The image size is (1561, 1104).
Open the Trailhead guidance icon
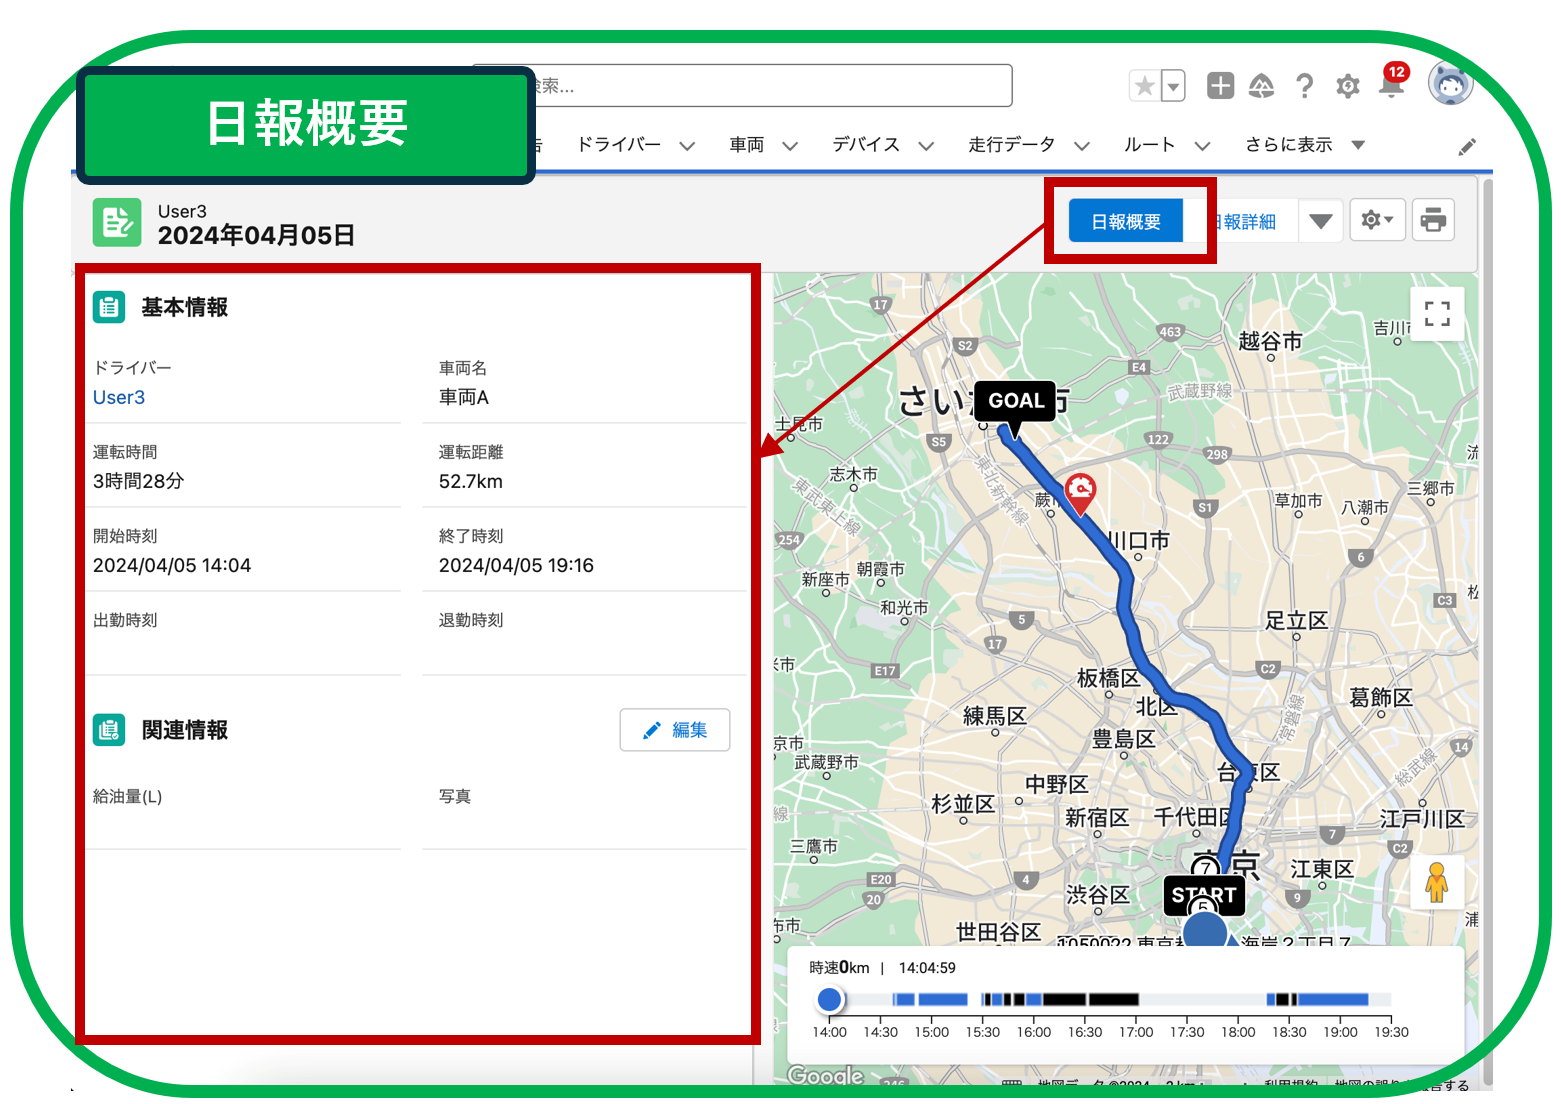pyautogui.click(x=1262, y=86)
